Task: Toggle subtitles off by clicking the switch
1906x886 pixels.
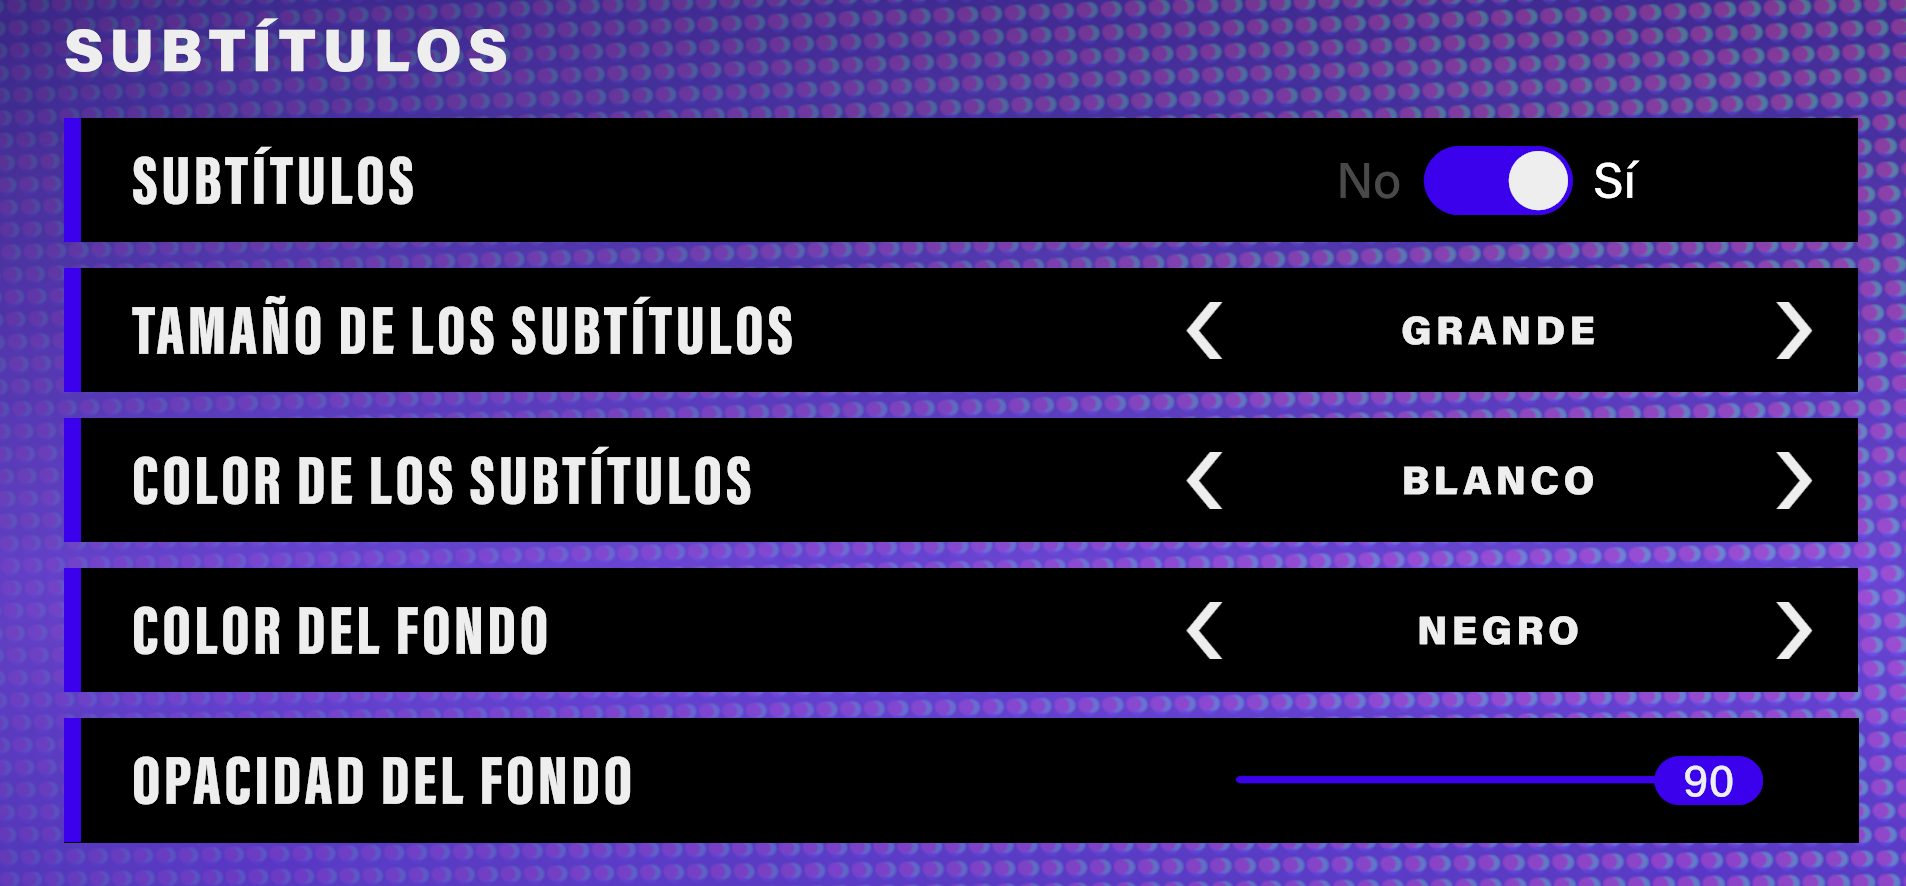Action: (1496, 182)
